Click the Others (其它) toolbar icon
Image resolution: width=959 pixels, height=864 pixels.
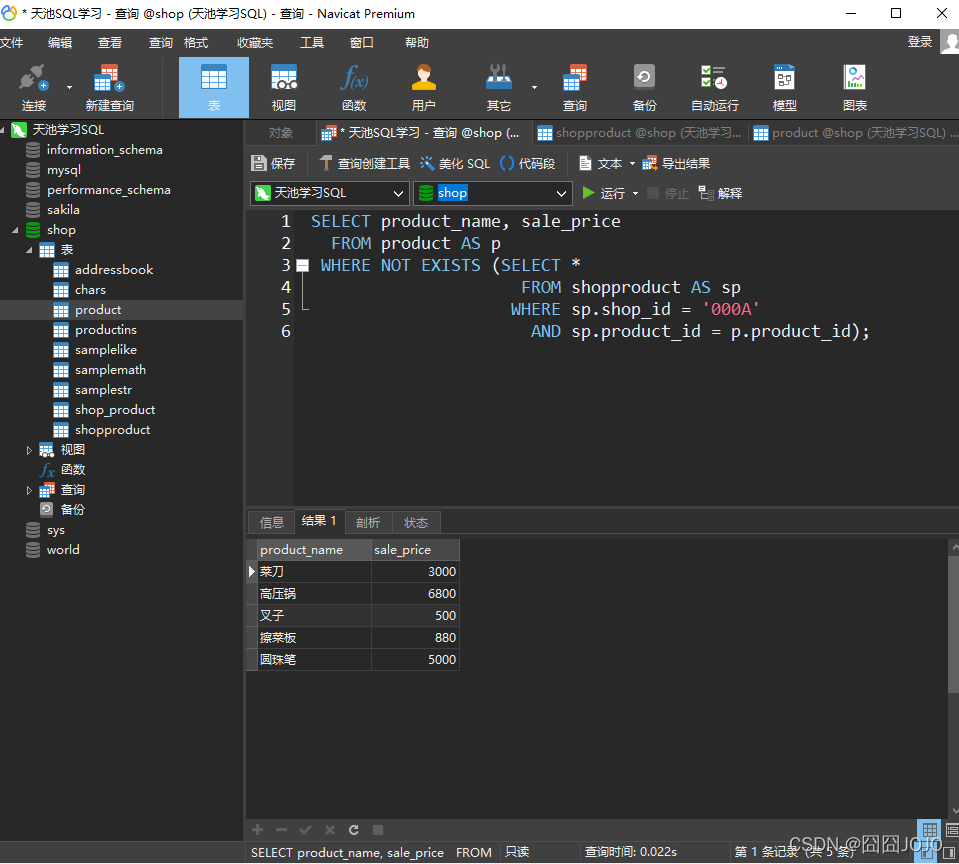498,87
